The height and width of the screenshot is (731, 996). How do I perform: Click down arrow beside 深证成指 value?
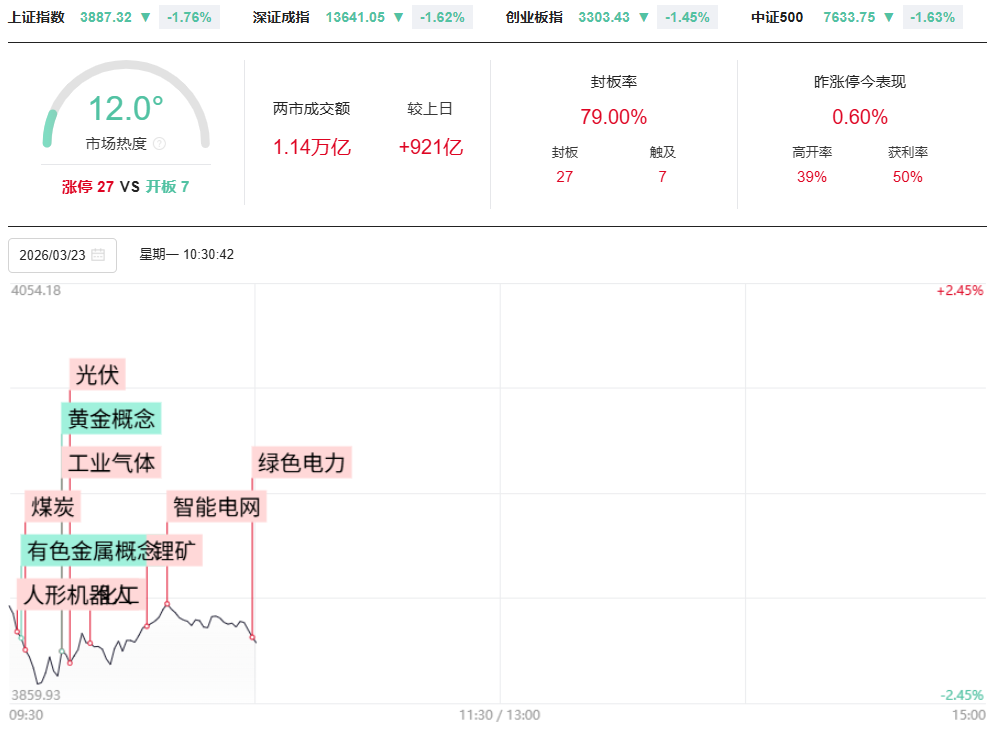tap(399, 17)
